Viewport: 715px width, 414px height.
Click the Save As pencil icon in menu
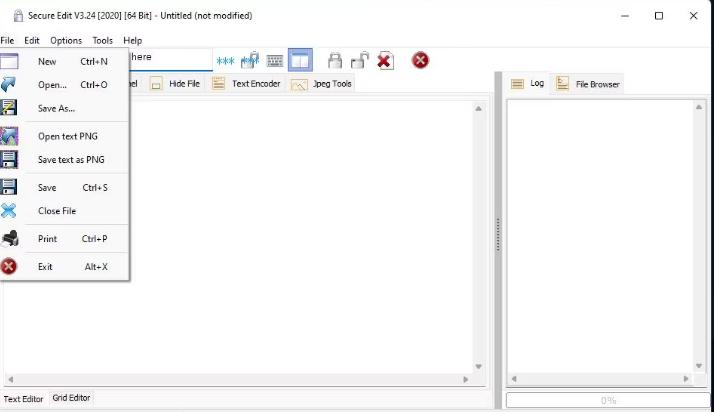[9, 108]
